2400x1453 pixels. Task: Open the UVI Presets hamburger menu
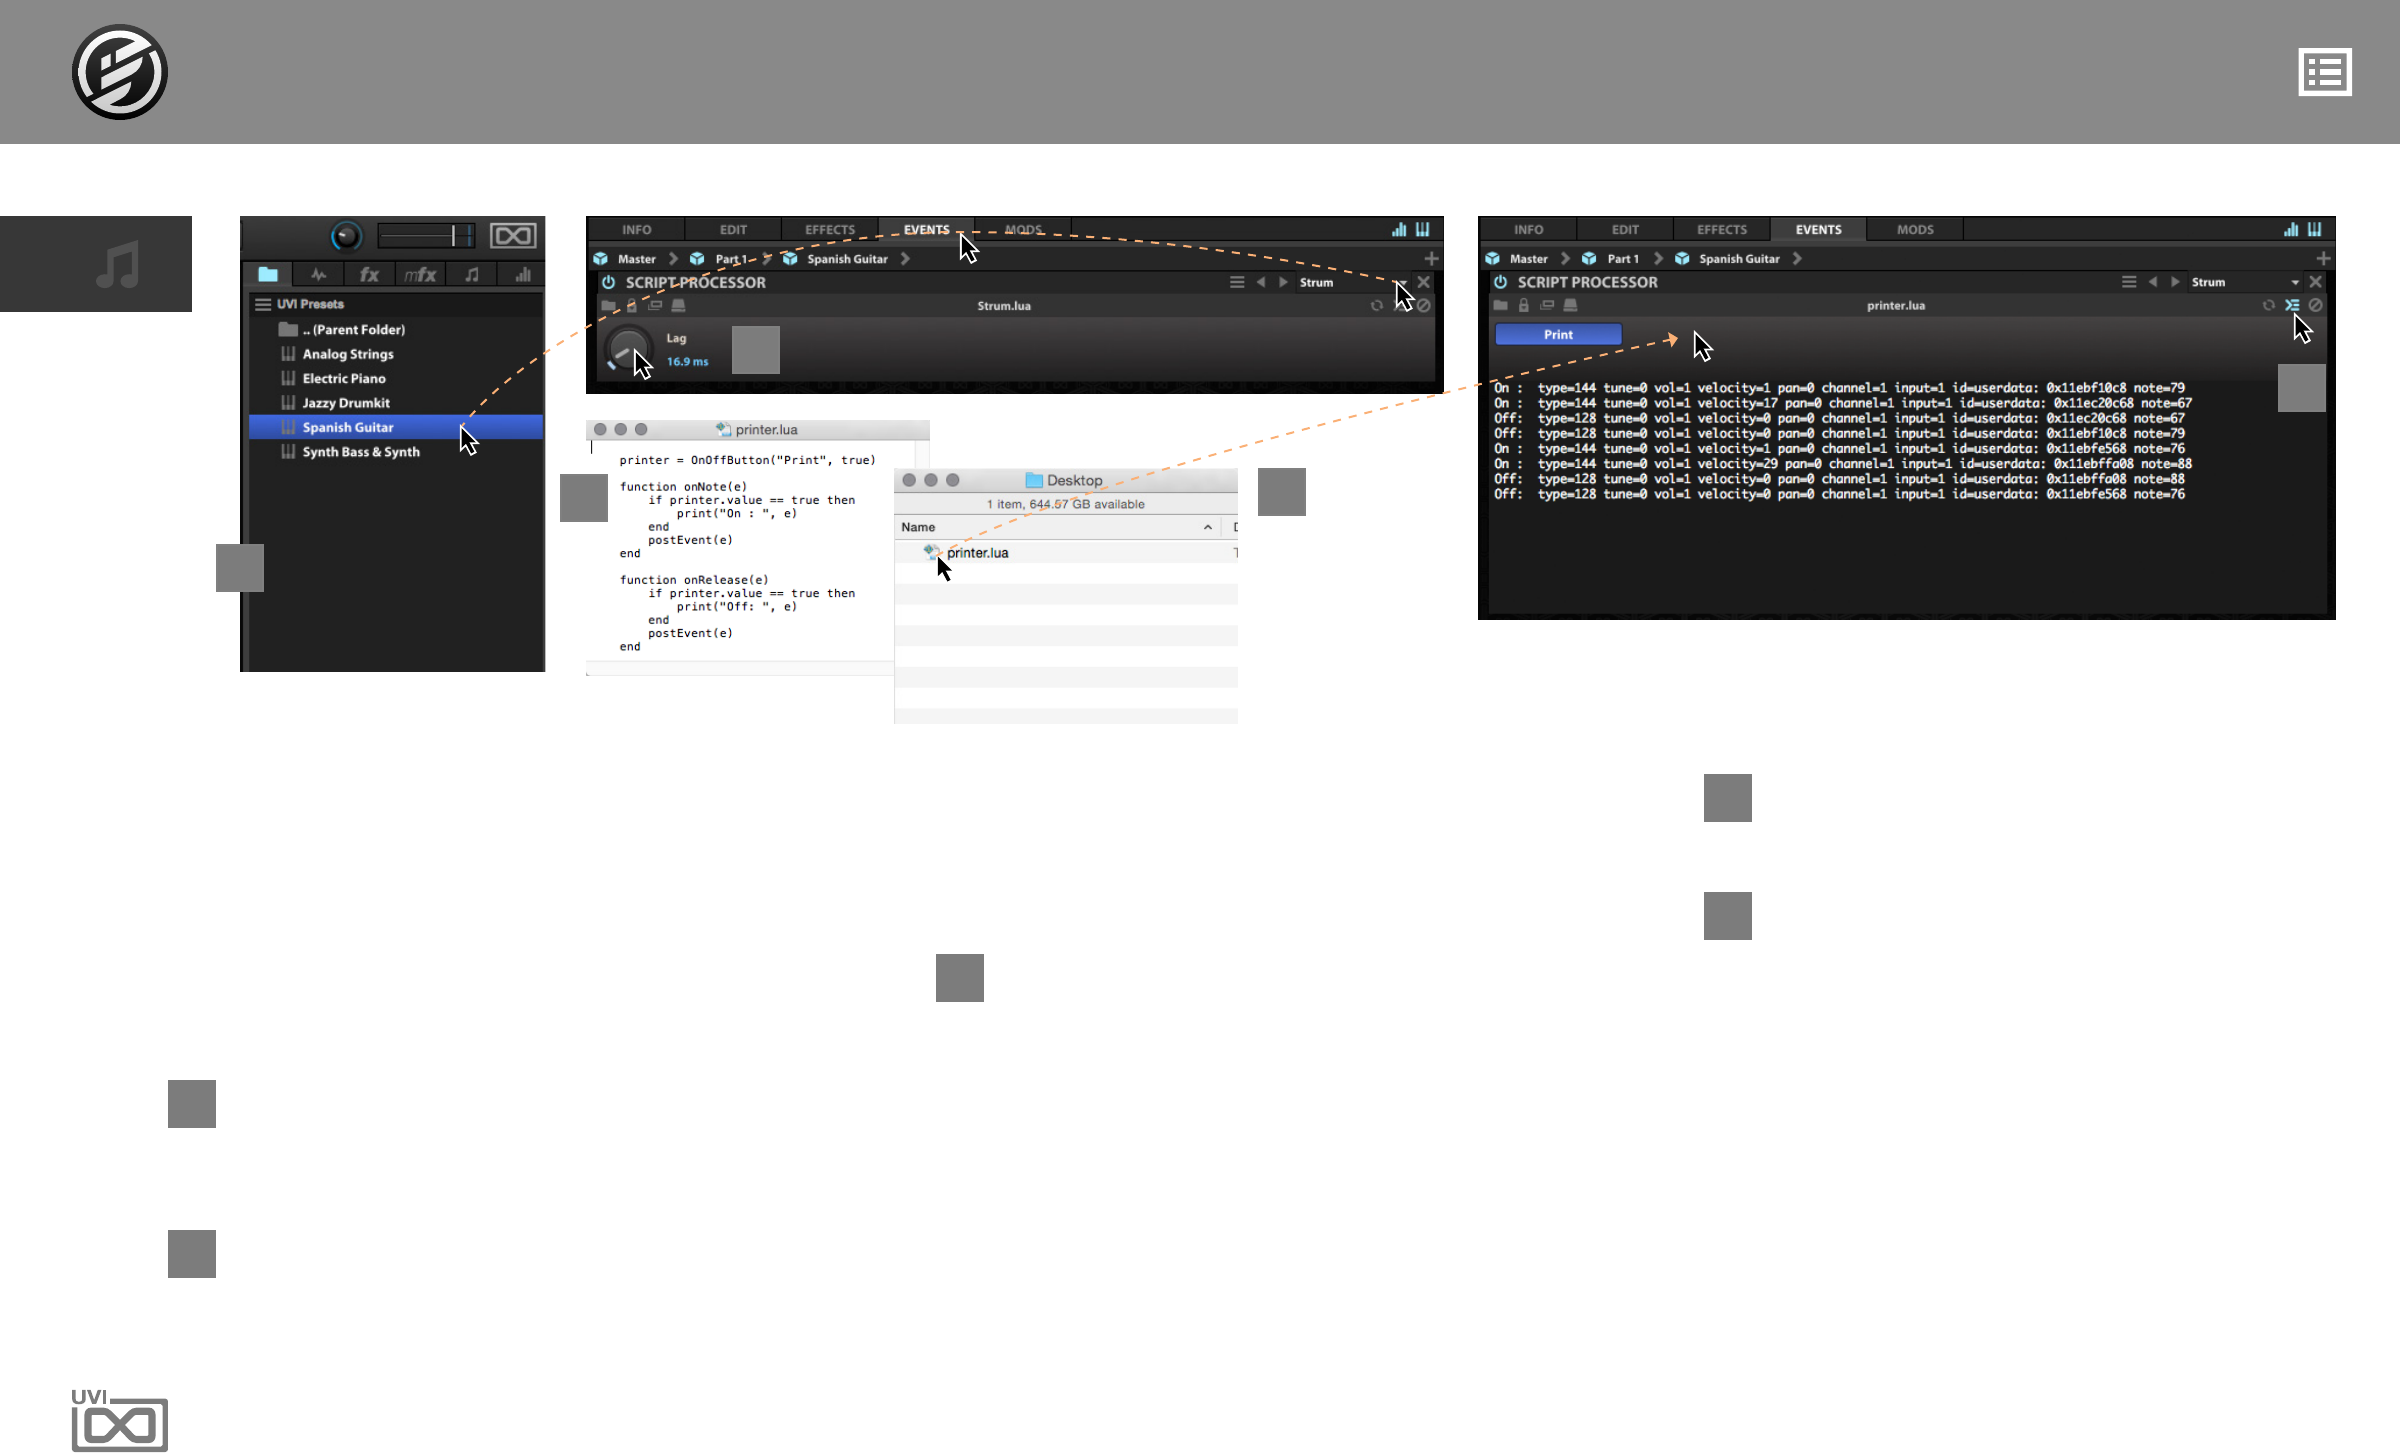pos(263,304)
